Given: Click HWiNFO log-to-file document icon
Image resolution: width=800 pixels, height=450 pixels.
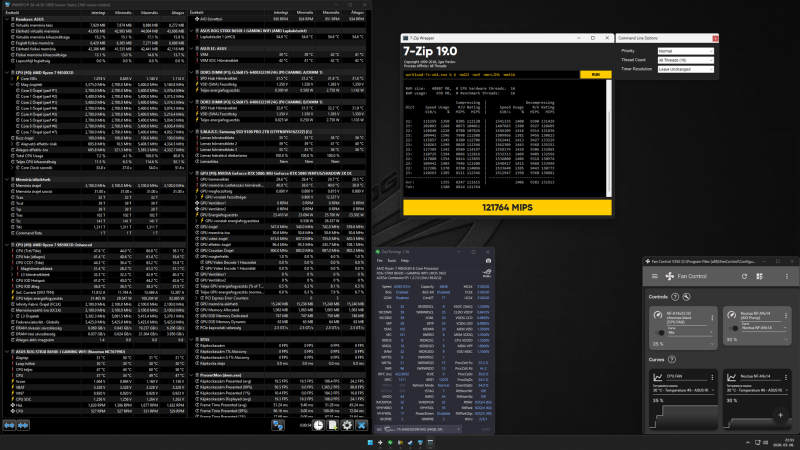Looking at the screenshot, I should pos(333,425).
